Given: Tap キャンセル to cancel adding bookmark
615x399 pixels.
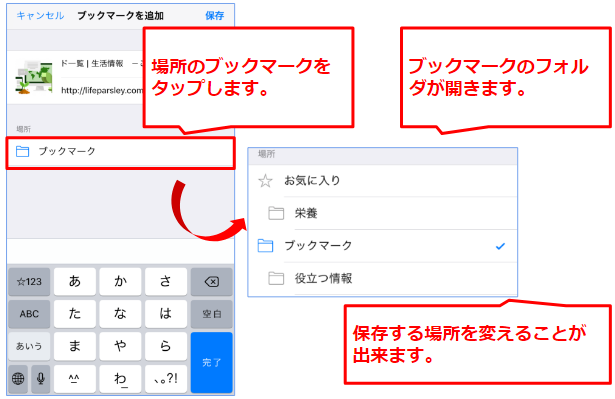Looking at the screenshot, I should pyautogui.click(x=40, y=16).
